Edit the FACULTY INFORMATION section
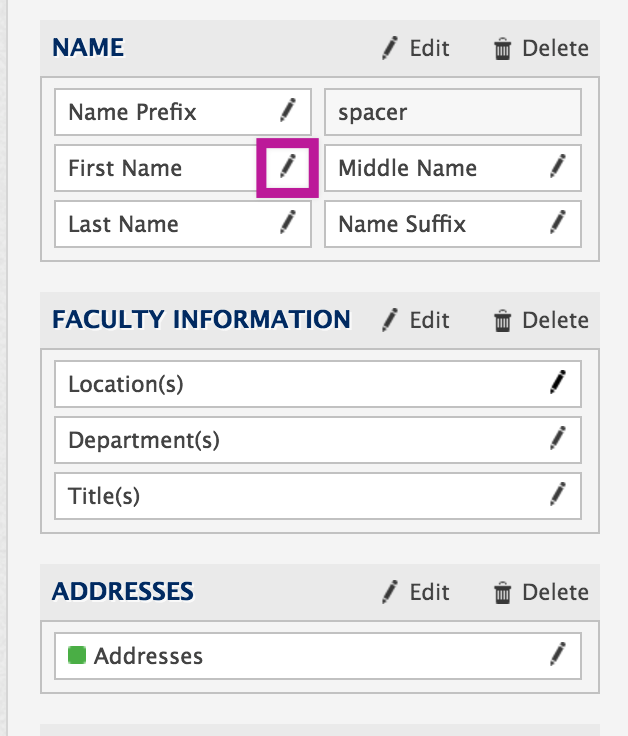 pos(415,320)
